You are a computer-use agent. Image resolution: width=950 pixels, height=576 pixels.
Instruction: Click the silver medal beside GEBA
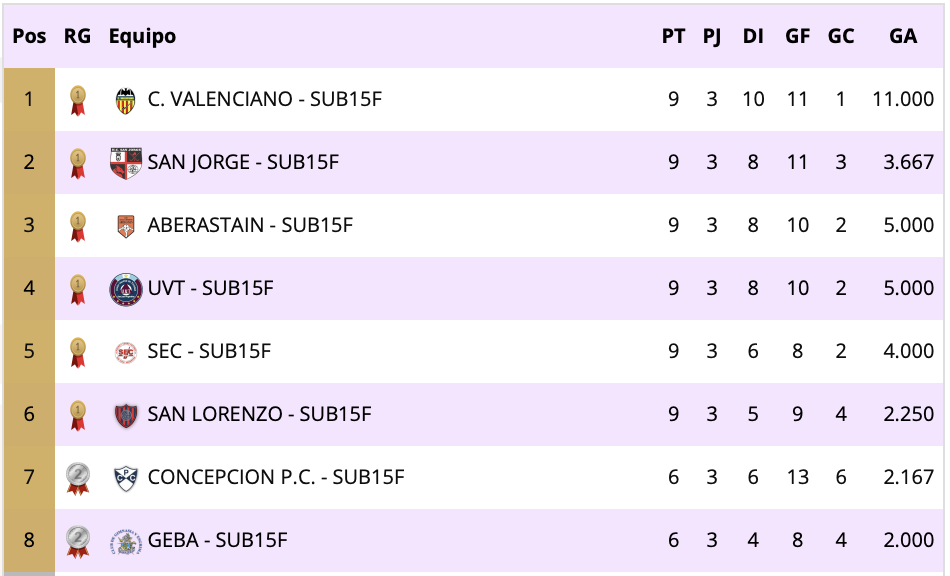[x=77, y=540]
